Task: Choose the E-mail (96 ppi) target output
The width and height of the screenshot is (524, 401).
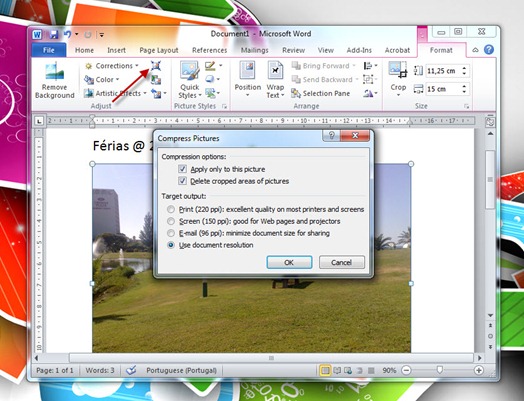Action: pyautogui.click(x=171, y=233)
